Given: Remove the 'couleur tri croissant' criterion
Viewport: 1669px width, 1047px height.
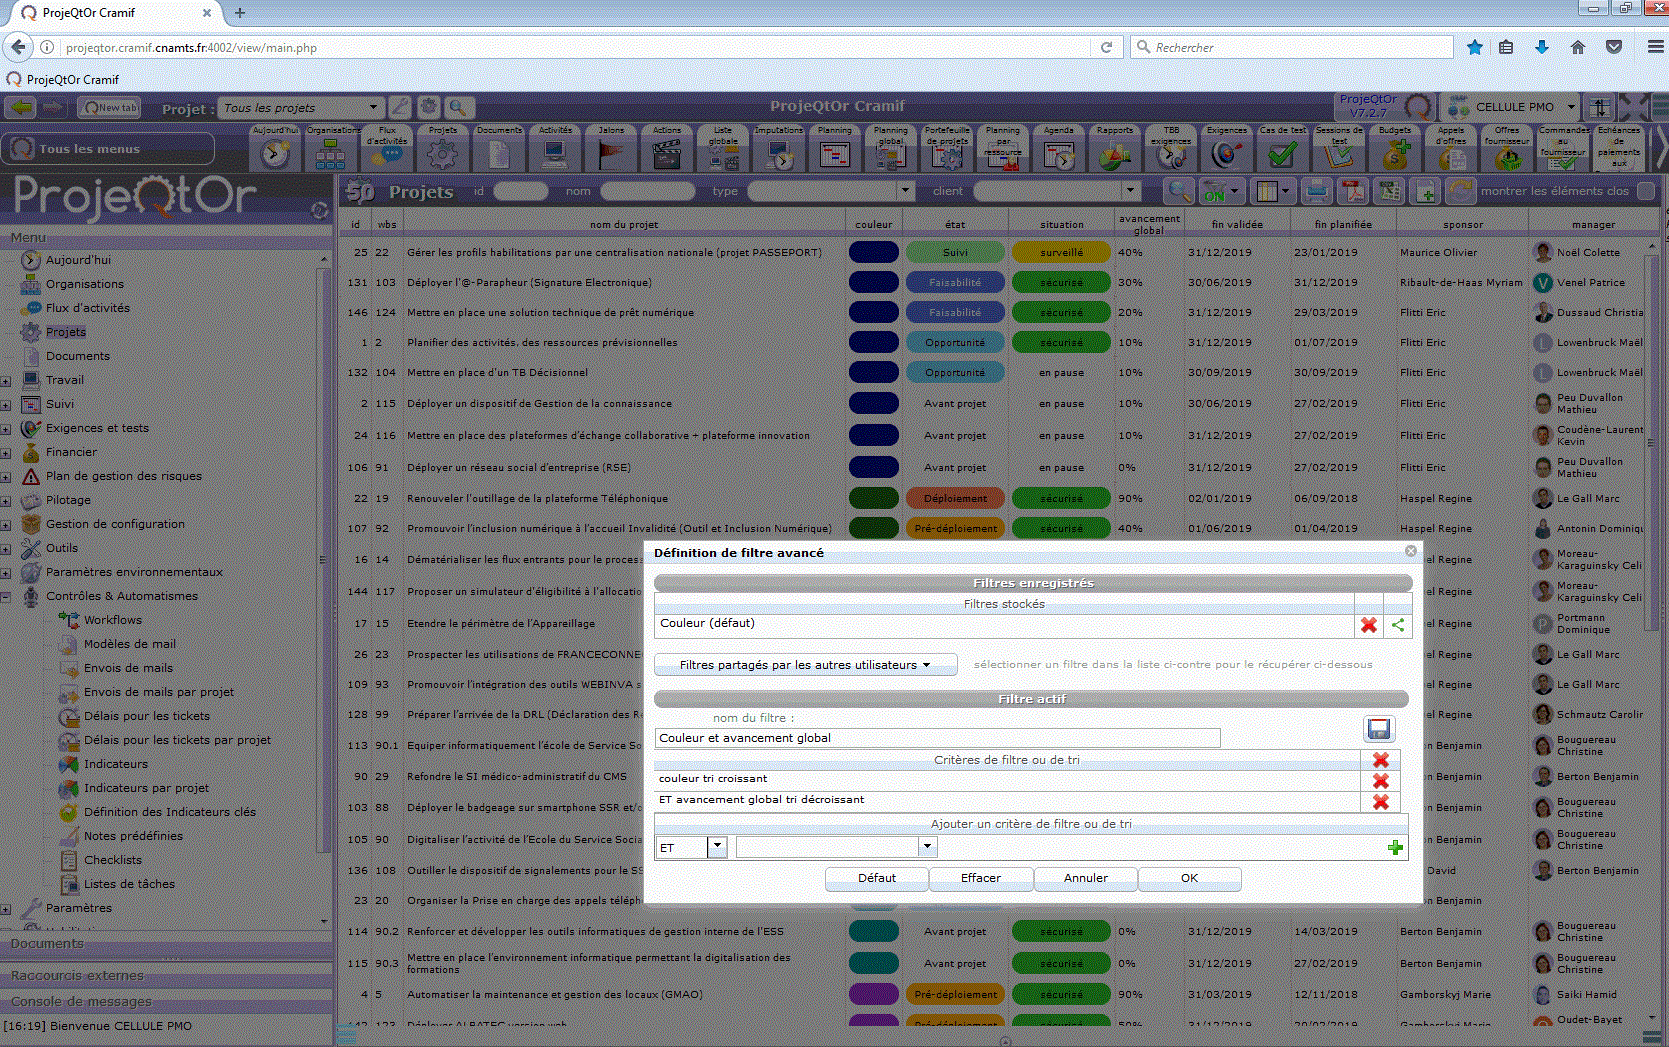Looking at the screenshot, I should (x=1380, y=780).
